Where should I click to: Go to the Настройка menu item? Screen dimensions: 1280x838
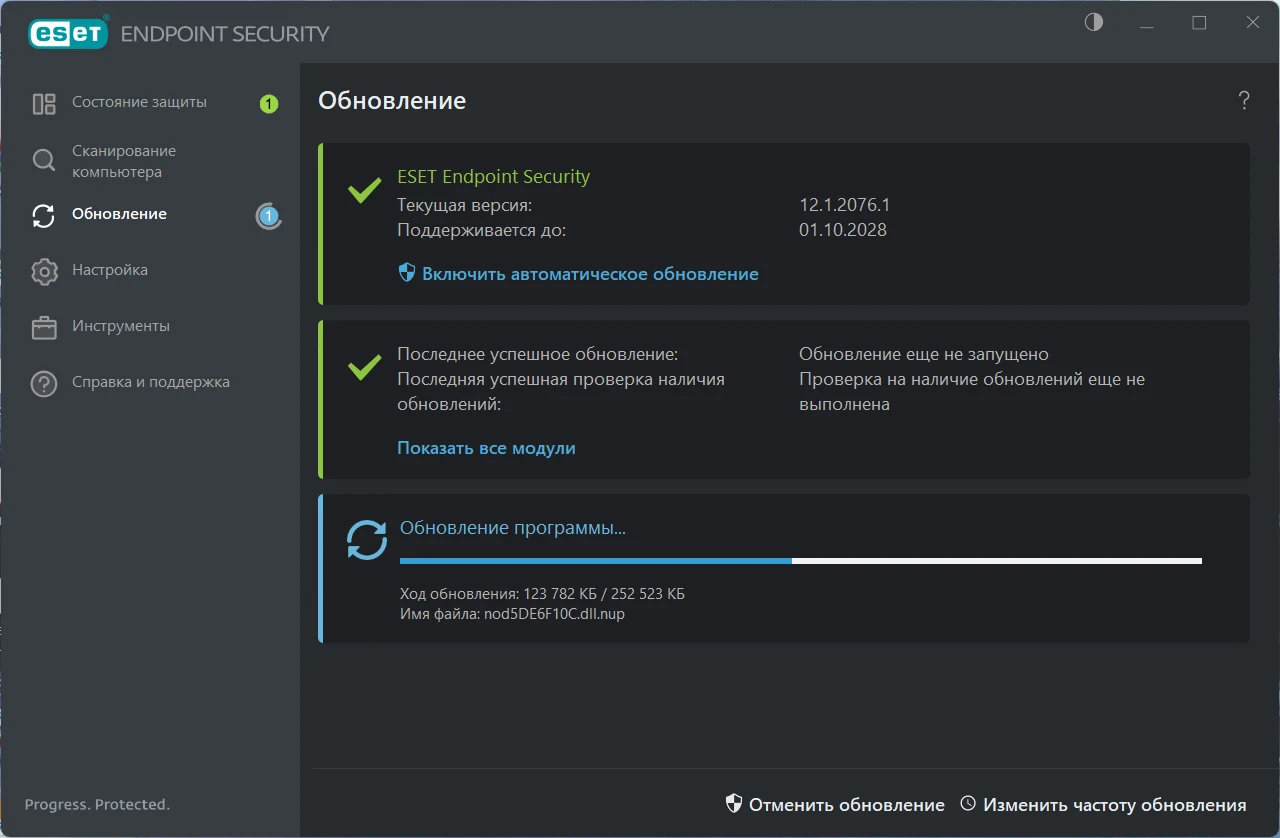click(110, 270)
